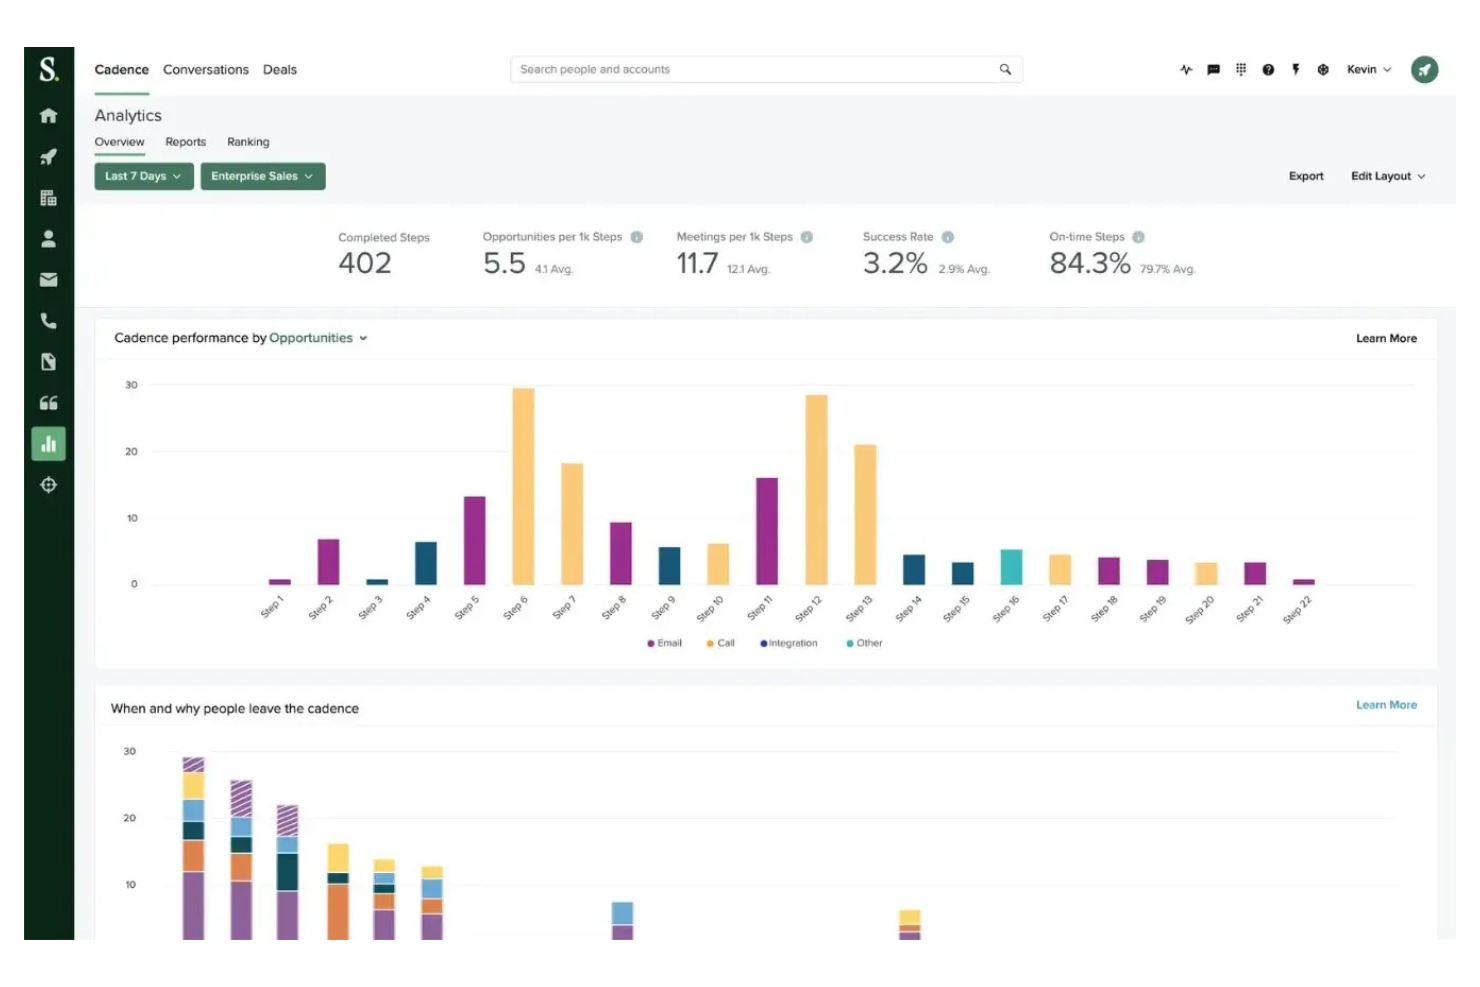1480x987 pixels.
Task: Open the help question-mark icon
Action: tap(1268, 69)
